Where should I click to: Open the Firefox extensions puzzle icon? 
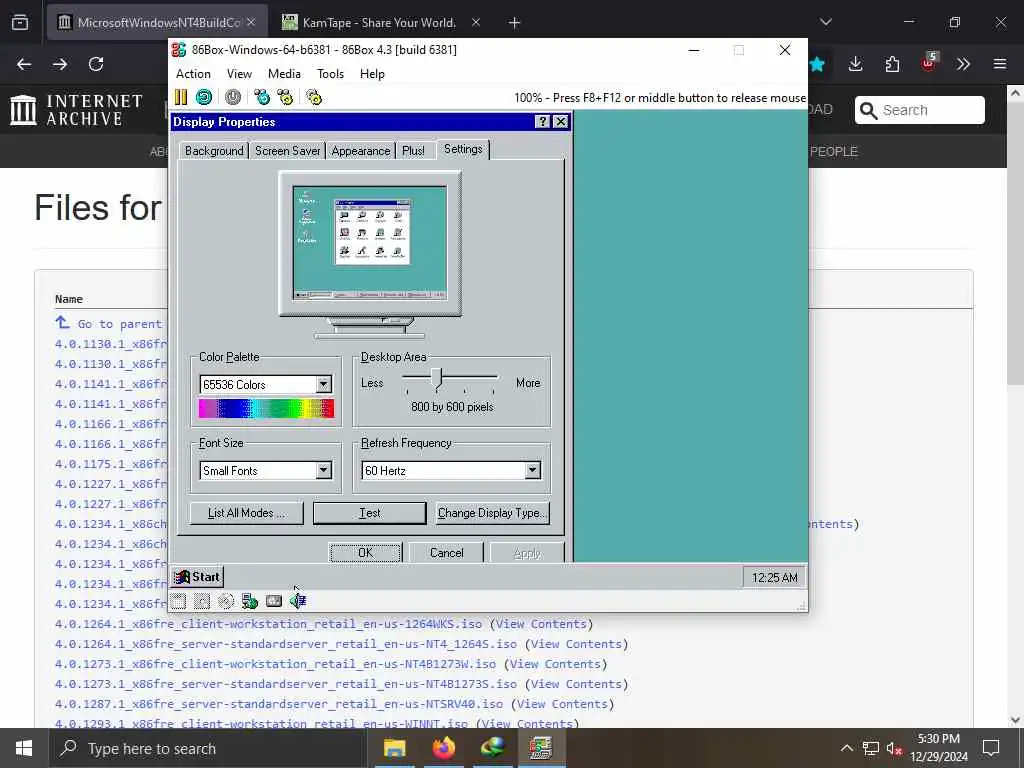click(x=892, y=64)
